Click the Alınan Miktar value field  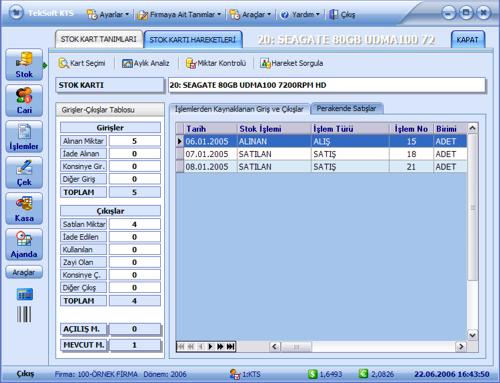[x=135, y=141]
